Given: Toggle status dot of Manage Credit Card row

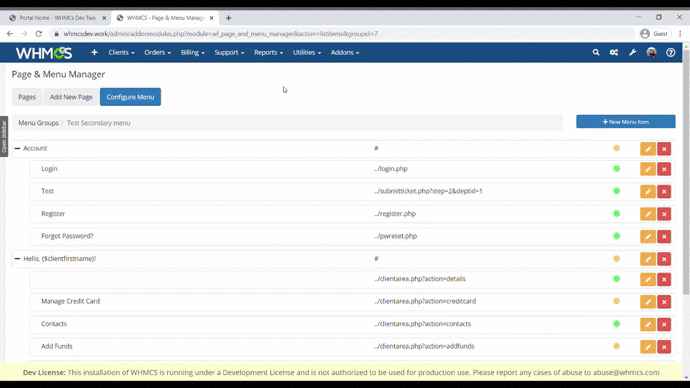Looking at the screenshot, I should pyautogui.click(x=617, y=301).
